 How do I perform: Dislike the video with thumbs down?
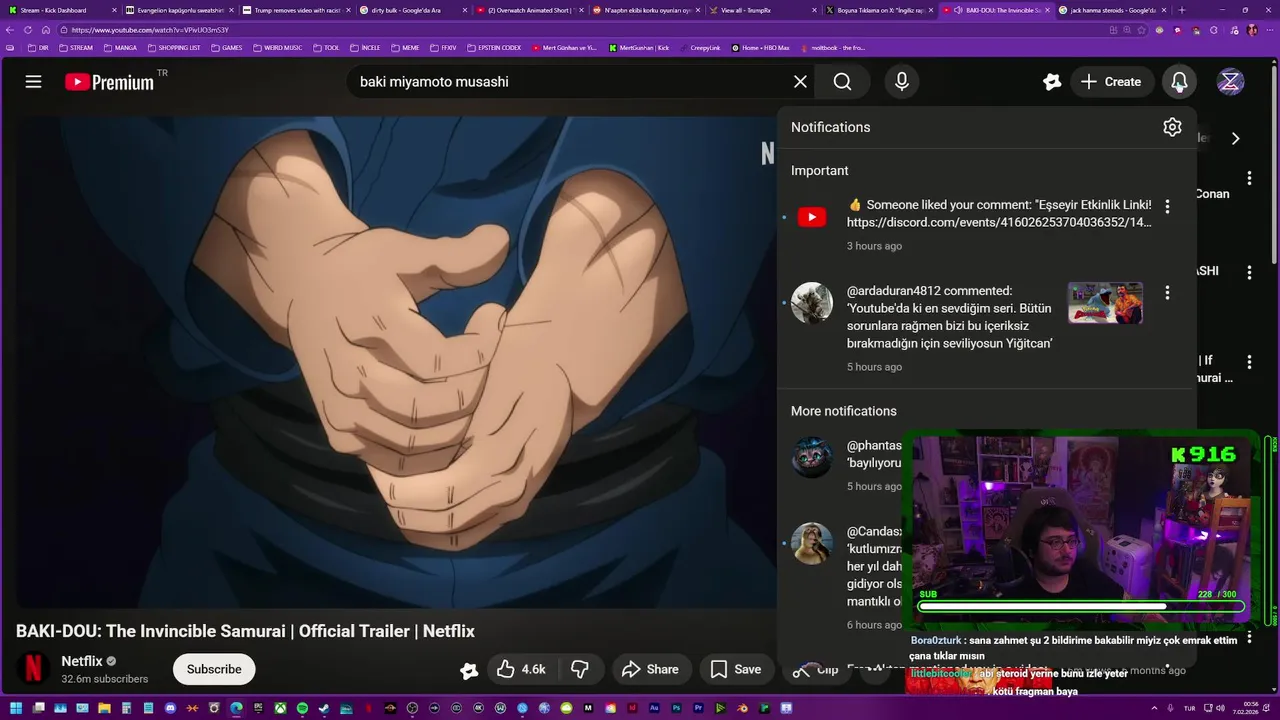[579, 669]
